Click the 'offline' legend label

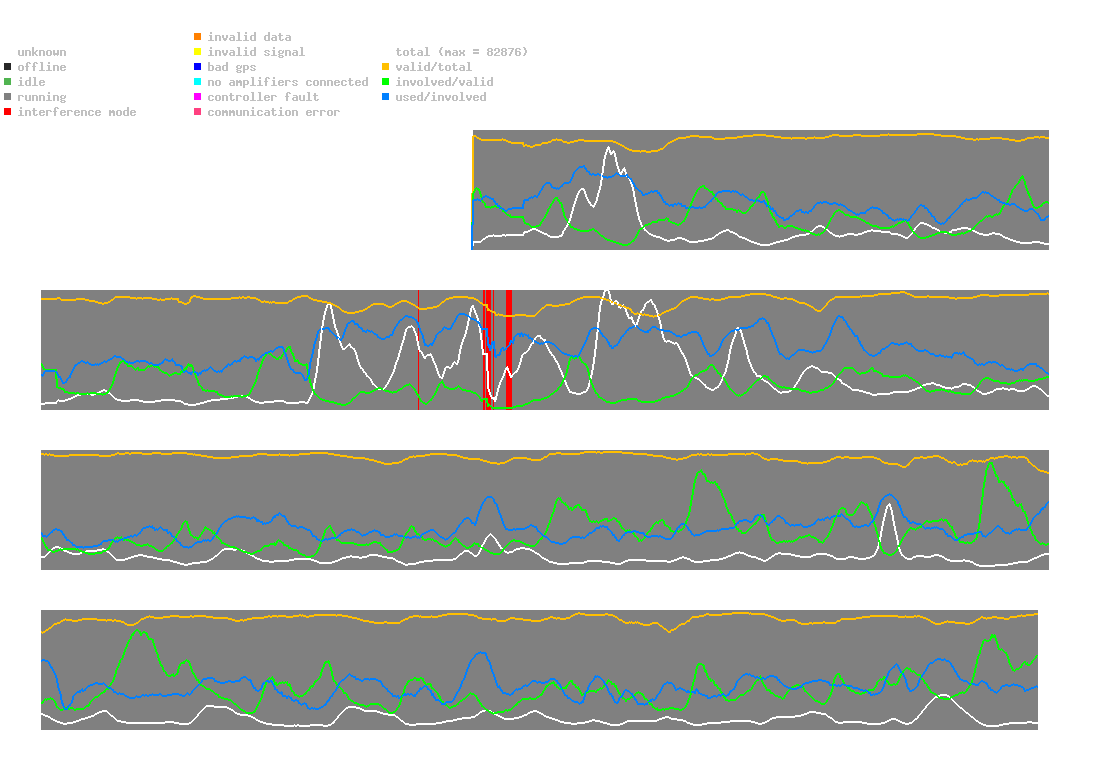click(42, 67)
